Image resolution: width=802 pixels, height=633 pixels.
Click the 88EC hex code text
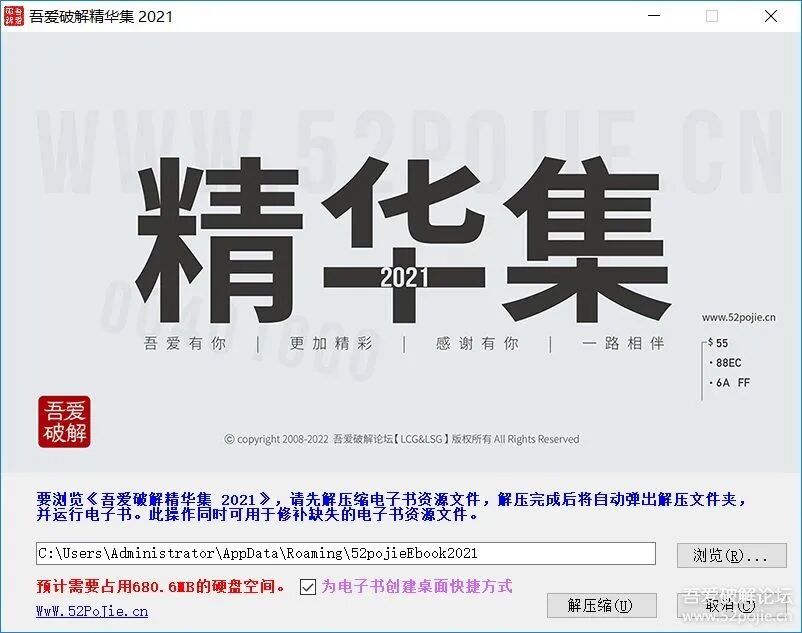point(728,363)
